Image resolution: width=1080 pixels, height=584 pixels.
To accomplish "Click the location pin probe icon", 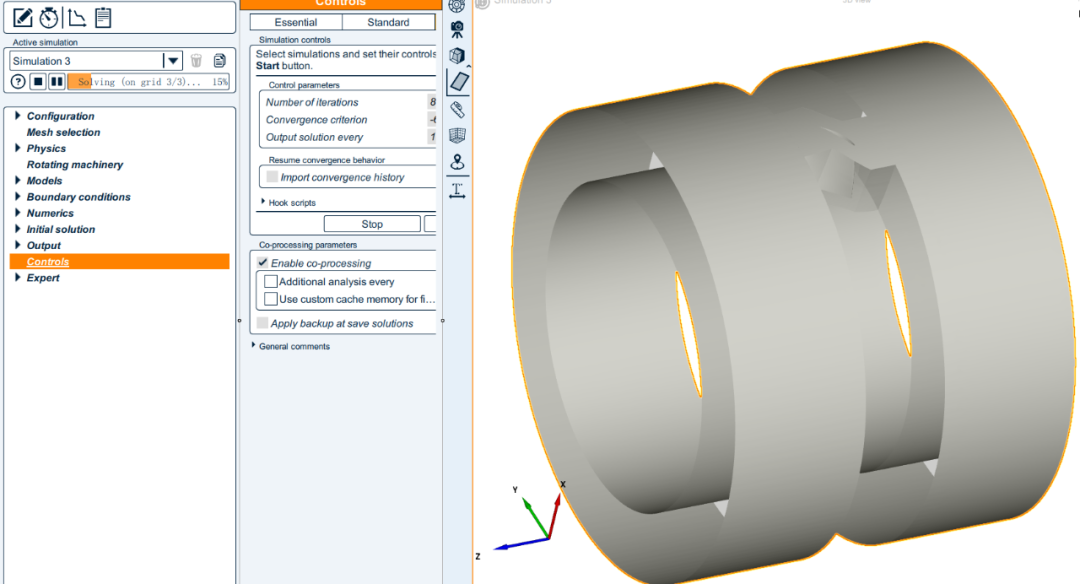I will [x=457, y=162].
